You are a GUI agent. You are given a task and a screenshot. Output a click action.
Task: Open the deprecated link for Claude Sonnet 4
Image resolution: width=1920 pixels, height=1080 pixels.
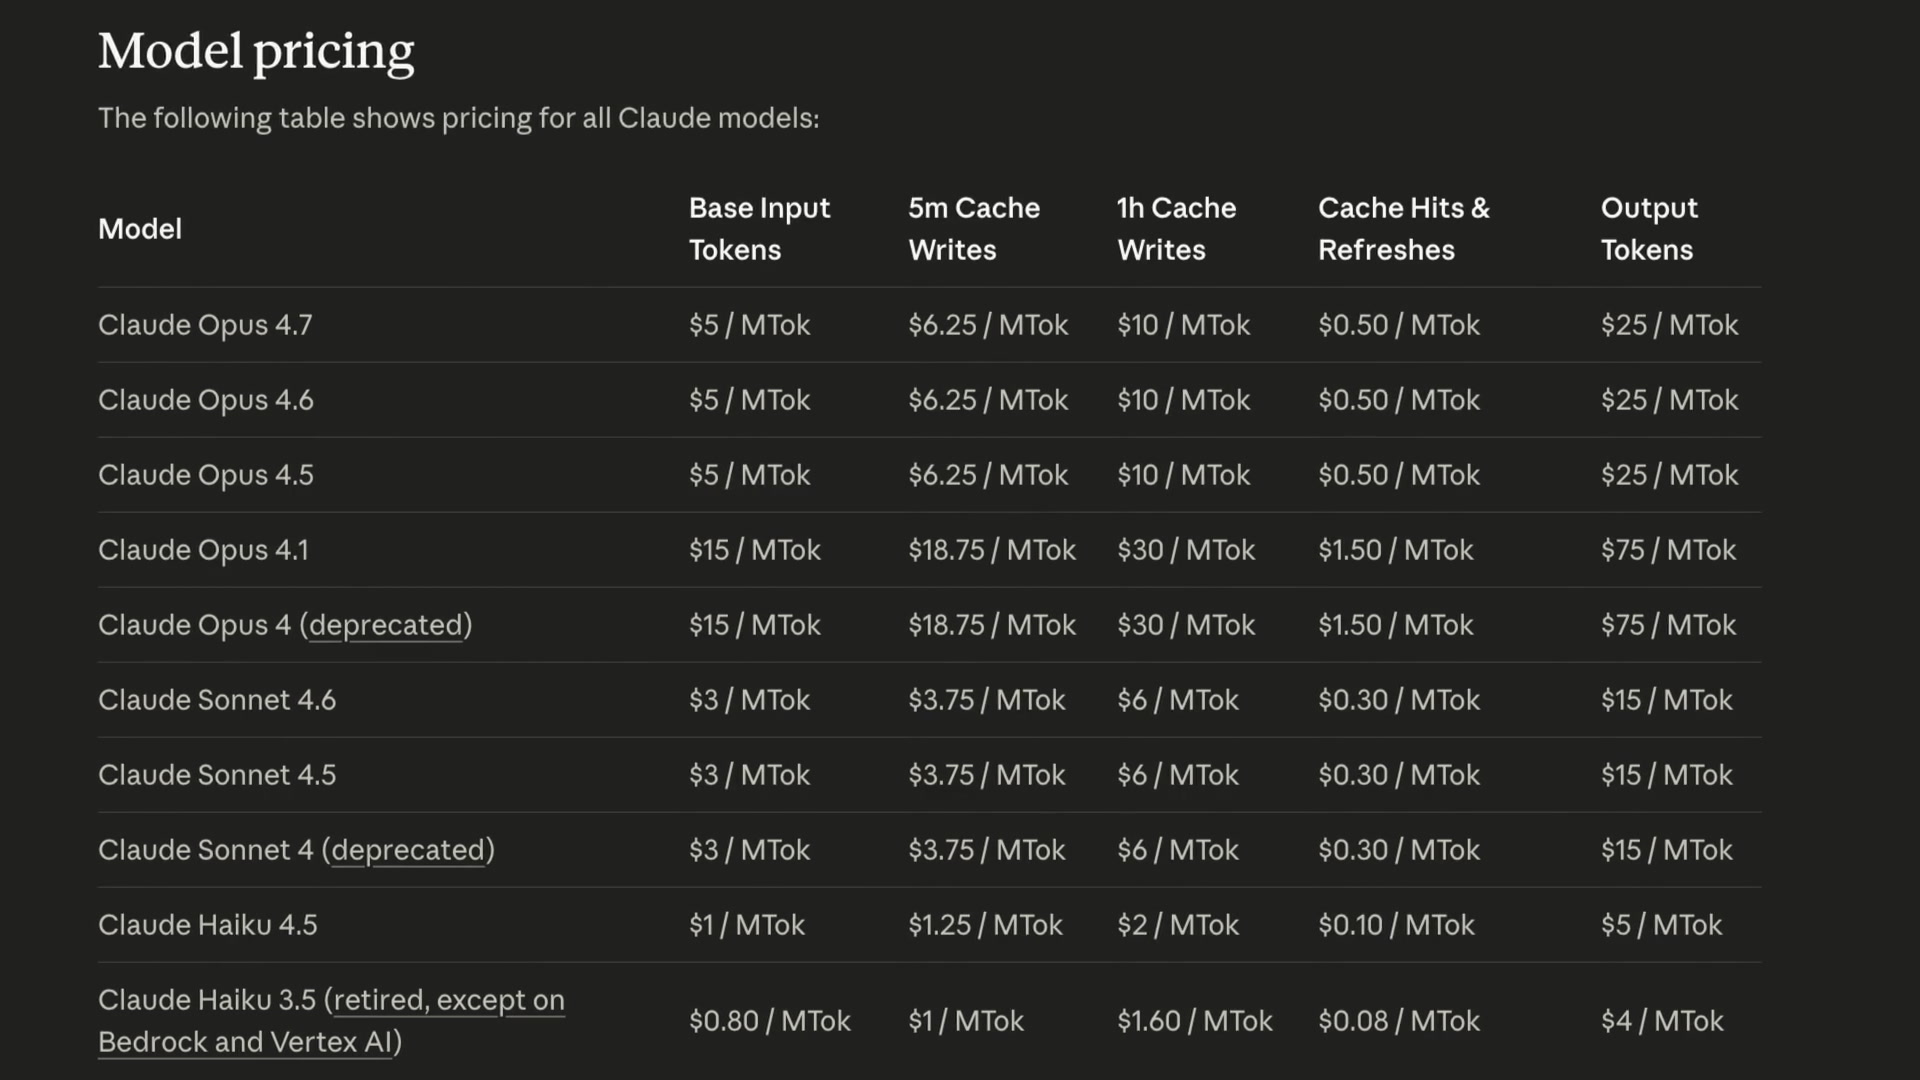pyautogui.click(x=408, y=850)
